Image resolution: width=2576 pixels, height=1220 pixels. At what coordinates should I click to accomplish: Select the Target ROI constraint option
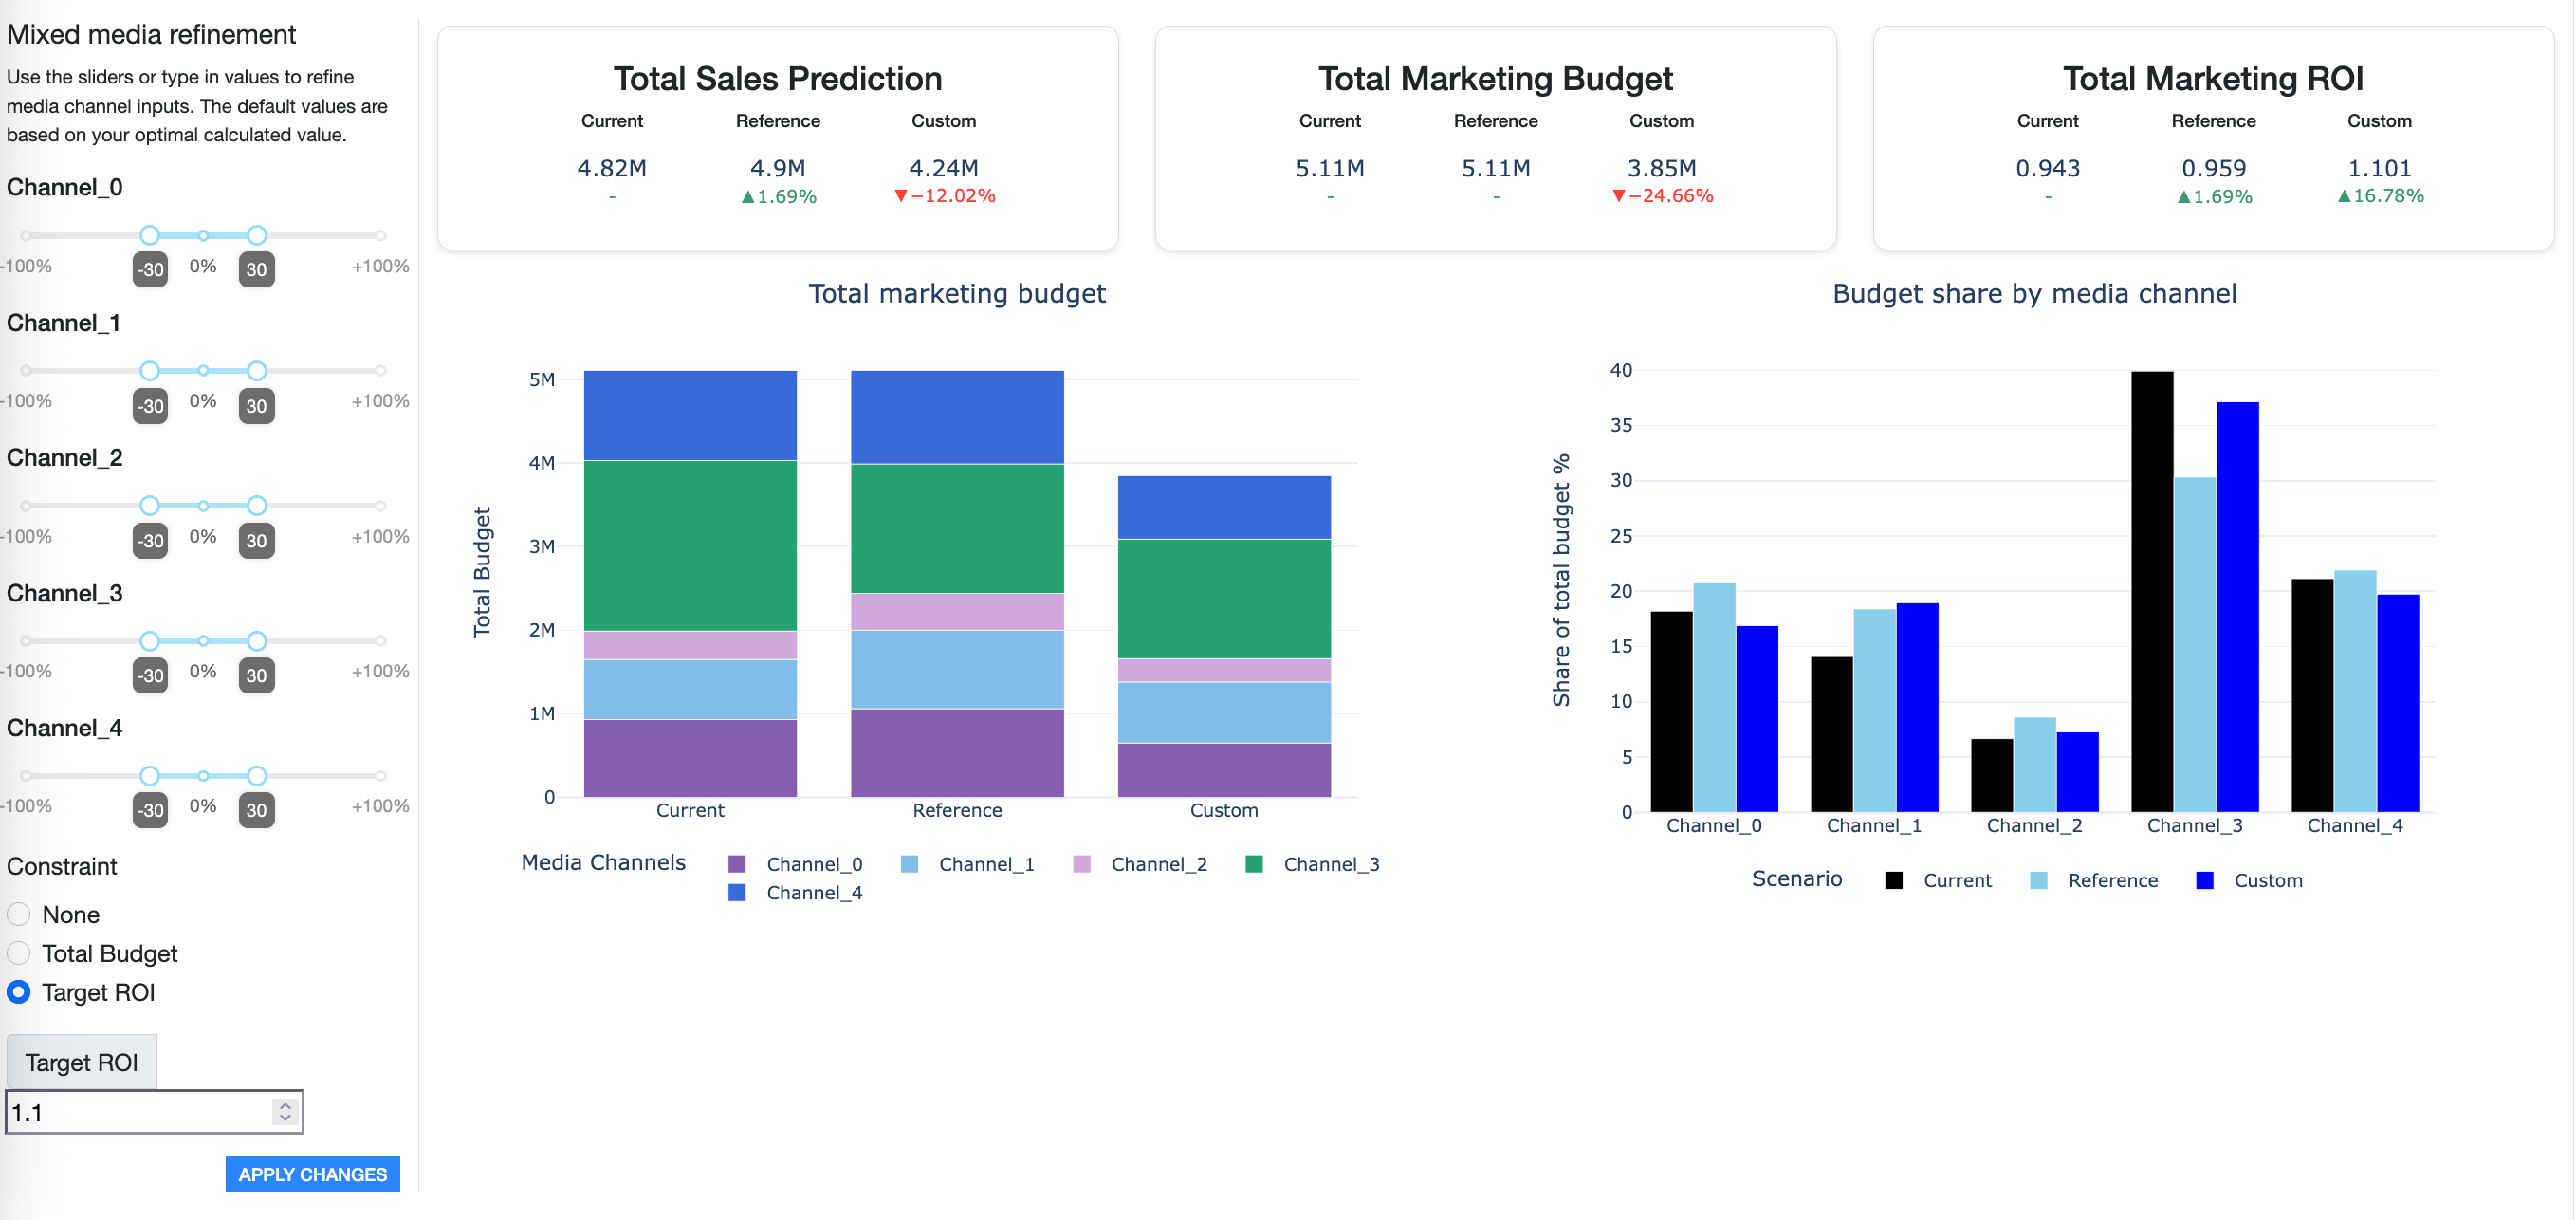click(x=18, y=992)
